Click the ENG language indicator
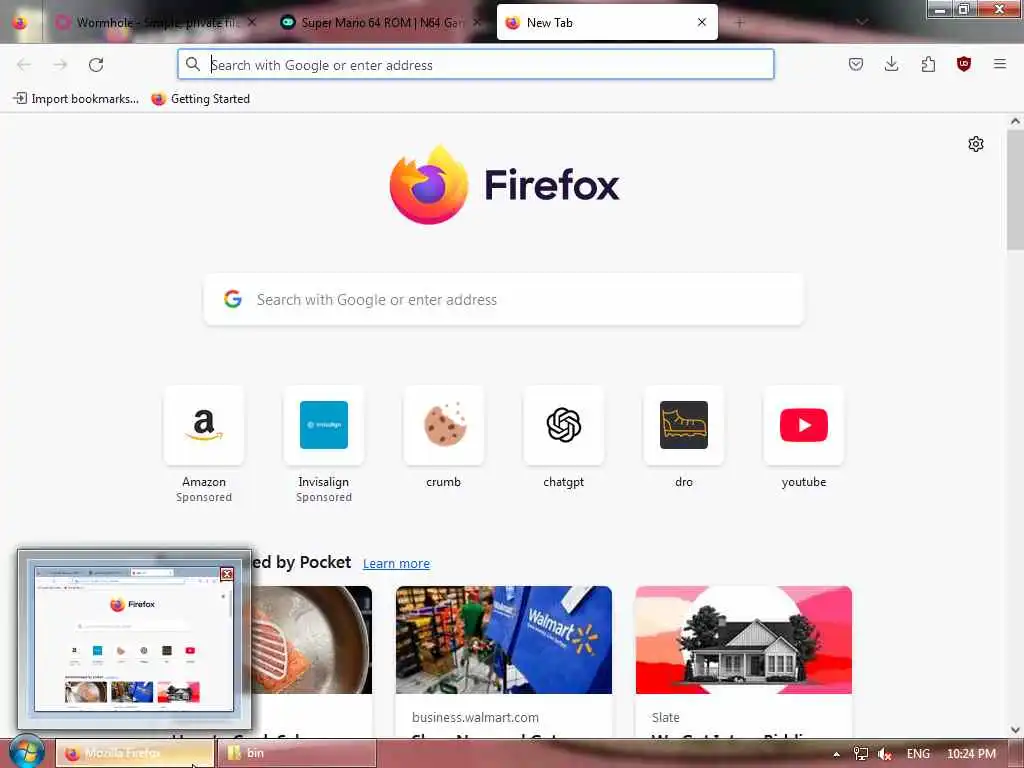This screenshot has width=1024, height=768. (x=918, y=754)
